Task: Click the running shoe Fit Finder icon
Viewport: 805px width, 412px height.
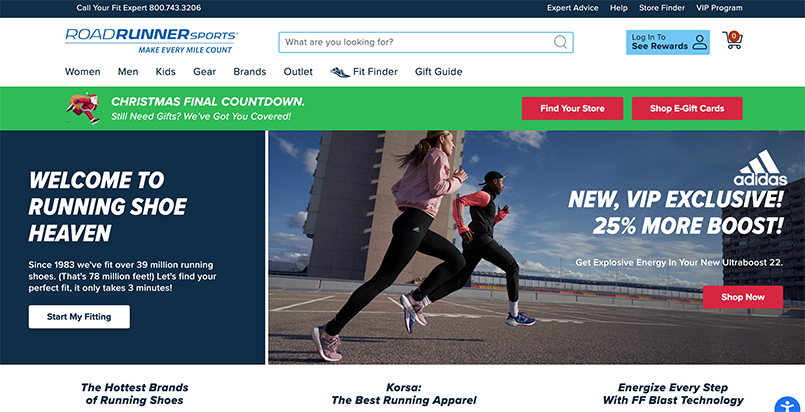Action: click(x=339, y=72)
